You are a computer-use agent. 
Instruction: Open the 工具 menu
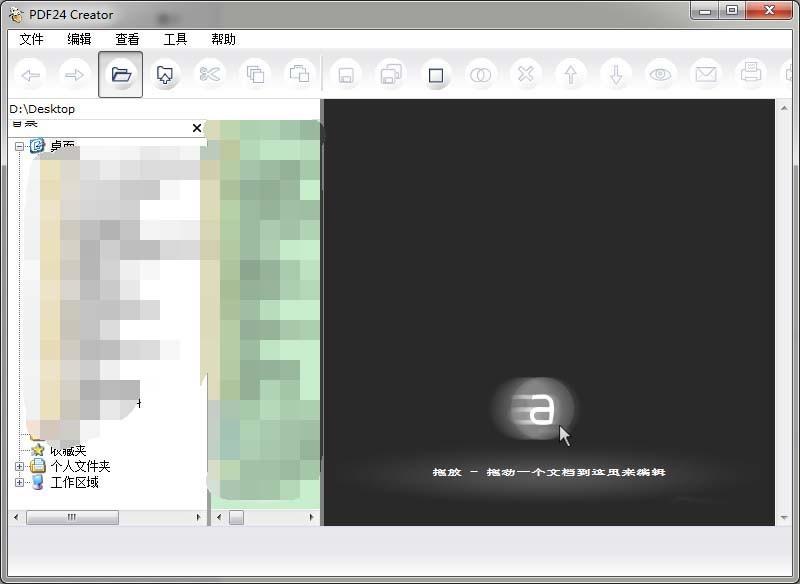[175, 39]
